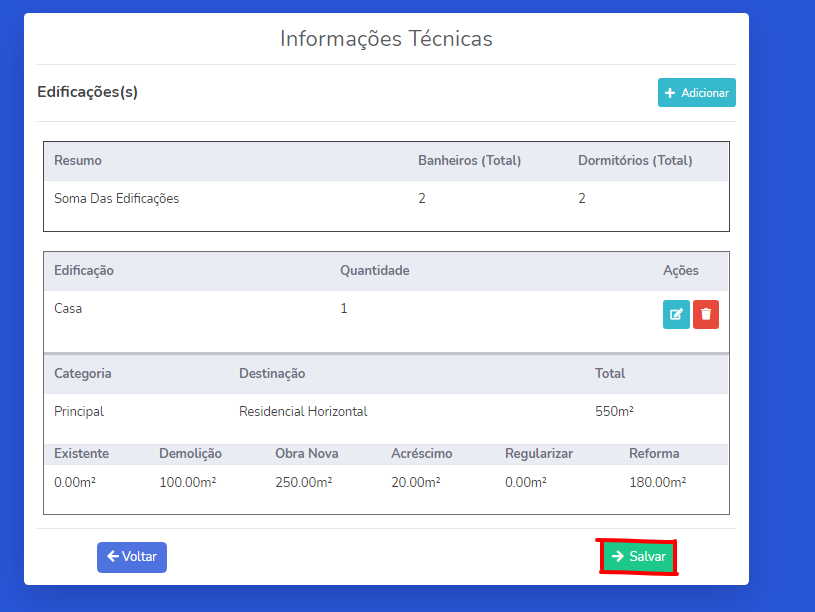
Task: Click the Obra Nova header
Action: (x=307, y=454)
